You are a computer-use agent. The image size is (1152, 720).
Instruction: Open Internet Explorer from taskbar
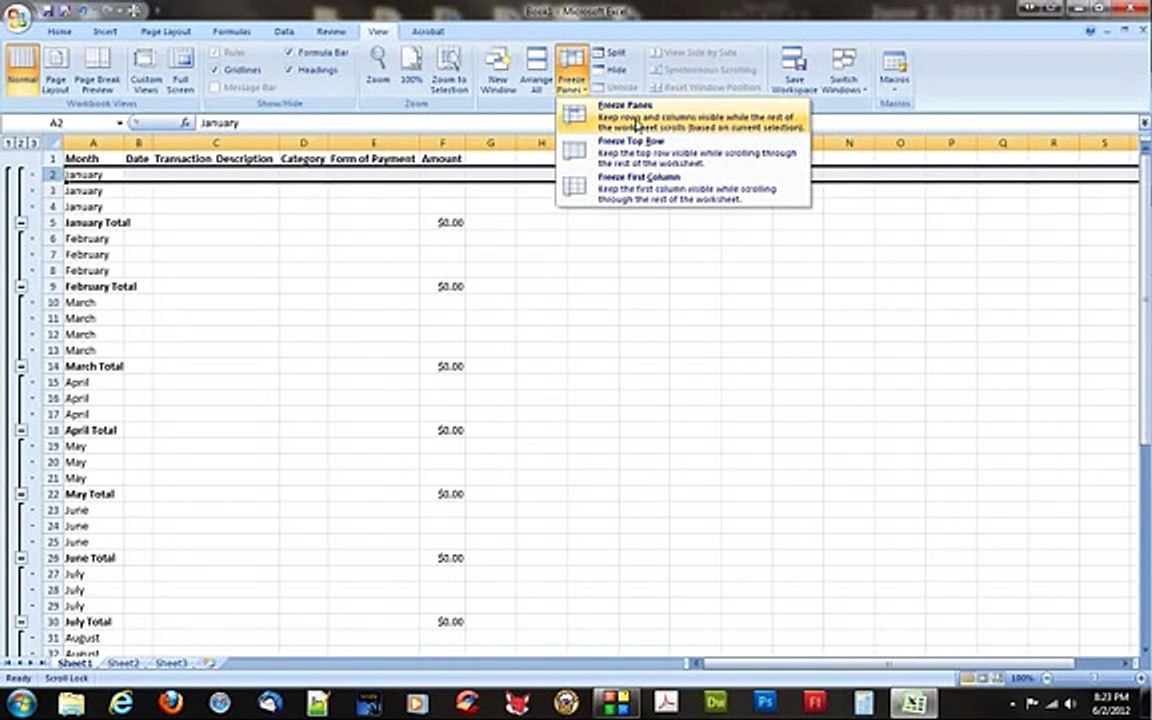click(120, 702)
